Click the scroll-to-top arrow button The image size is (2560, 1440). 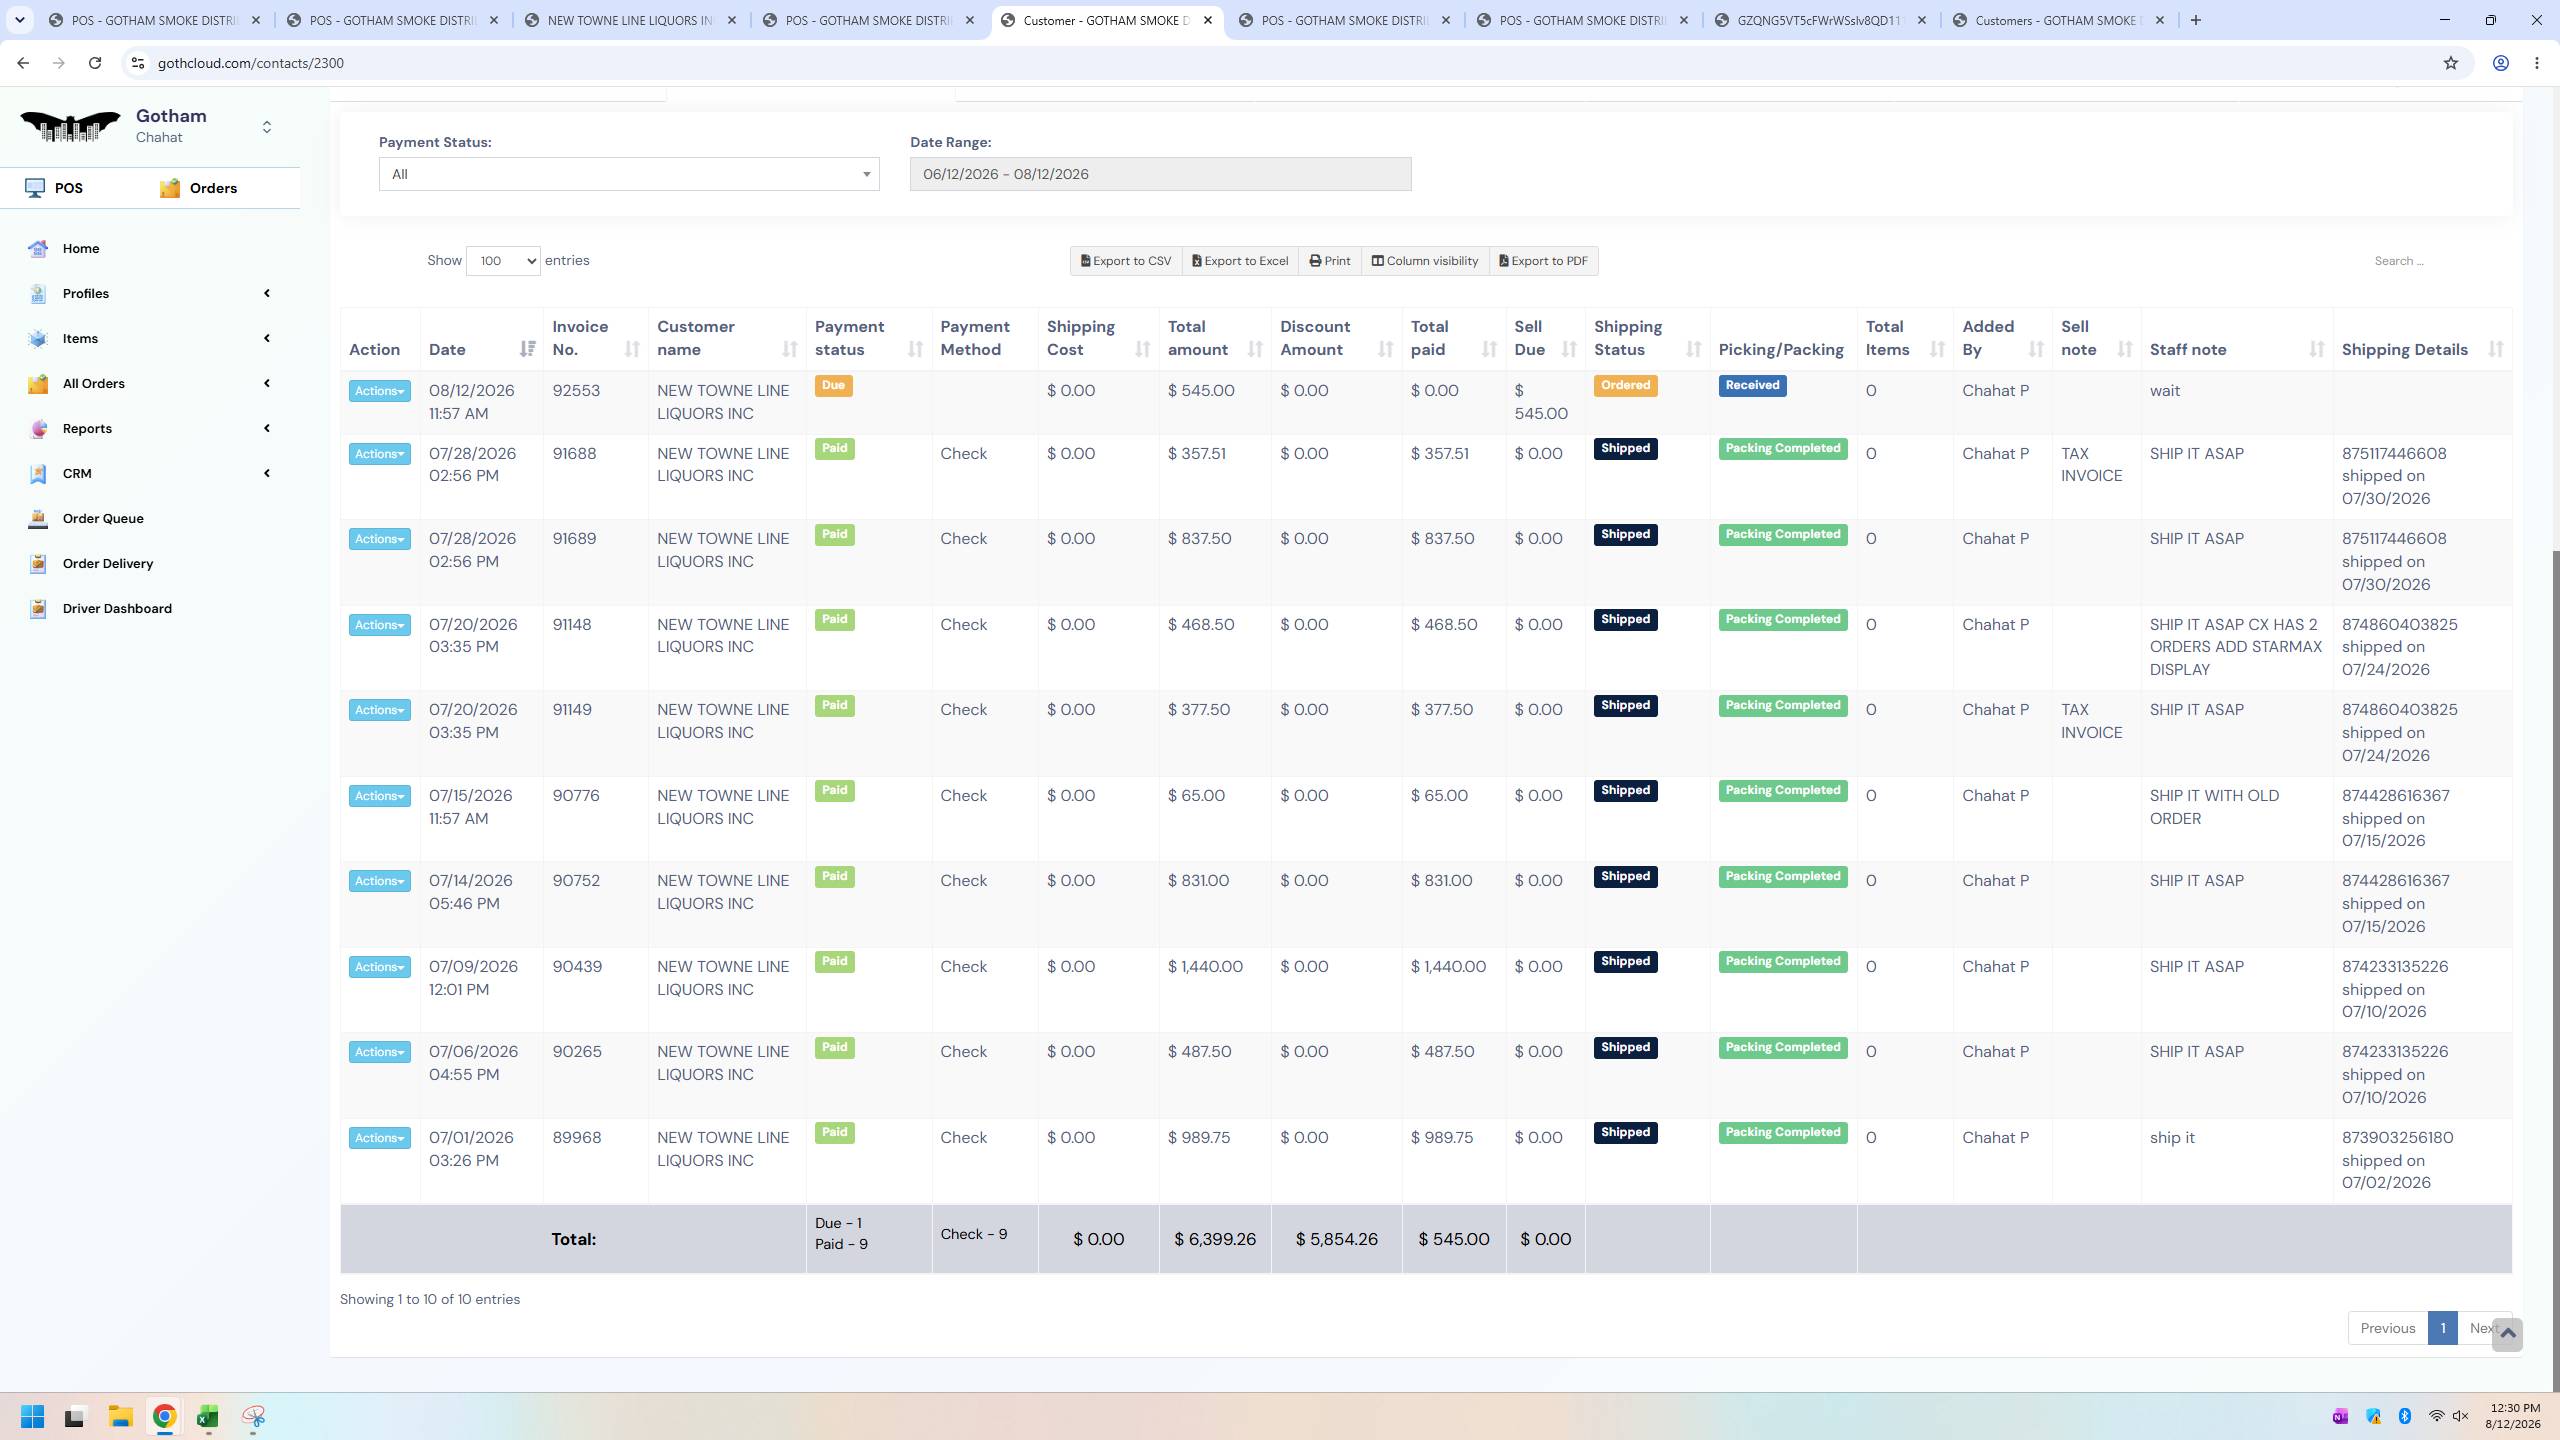pos(2507,1334)
